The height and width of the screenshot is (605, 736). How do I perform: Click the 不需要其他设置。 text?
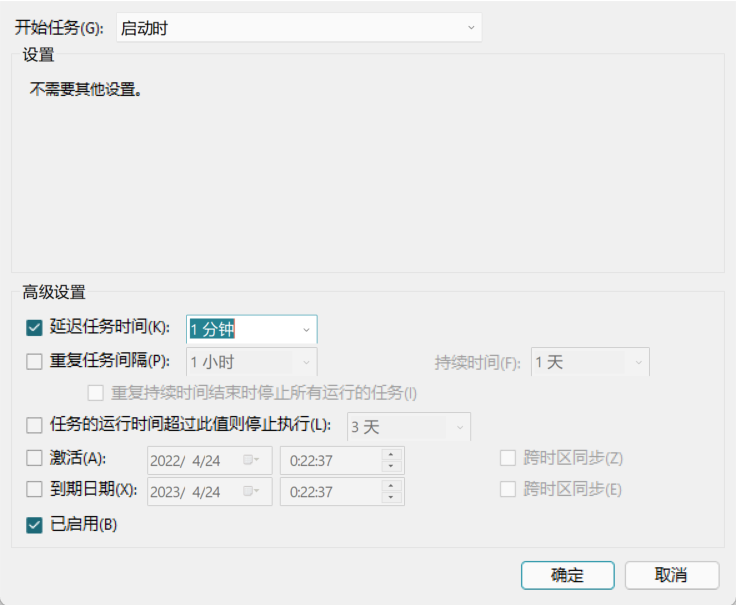85,89
